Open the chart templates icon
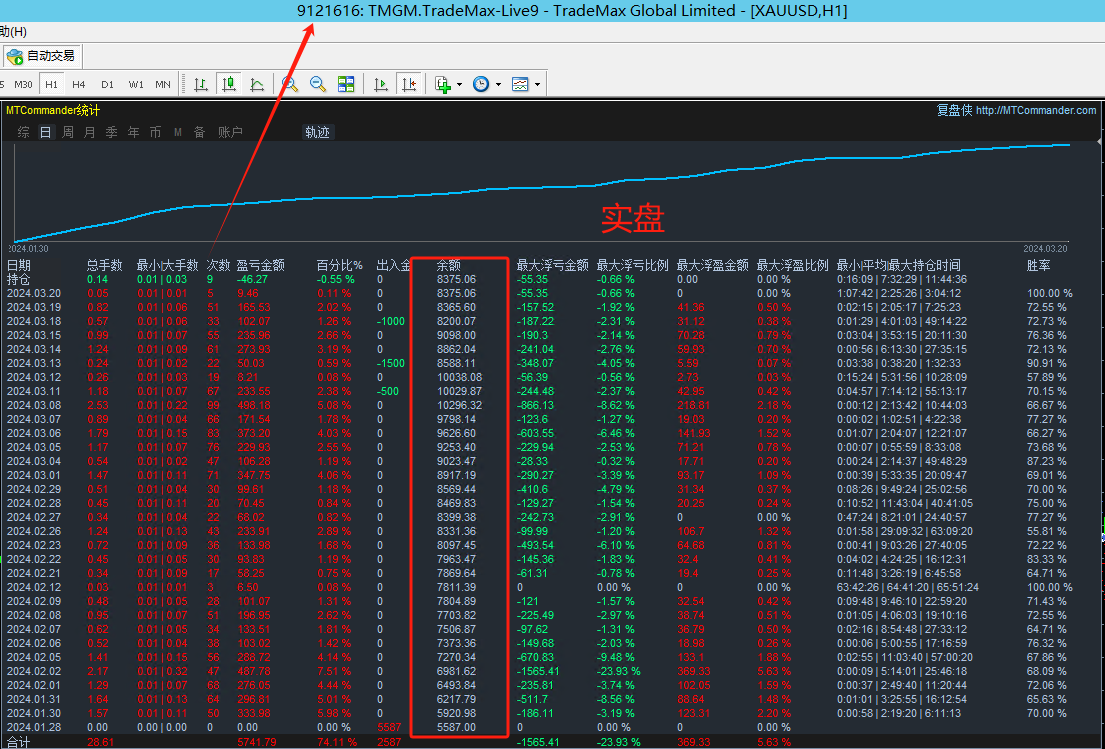Screen dimensions: 1105x749 520,85
